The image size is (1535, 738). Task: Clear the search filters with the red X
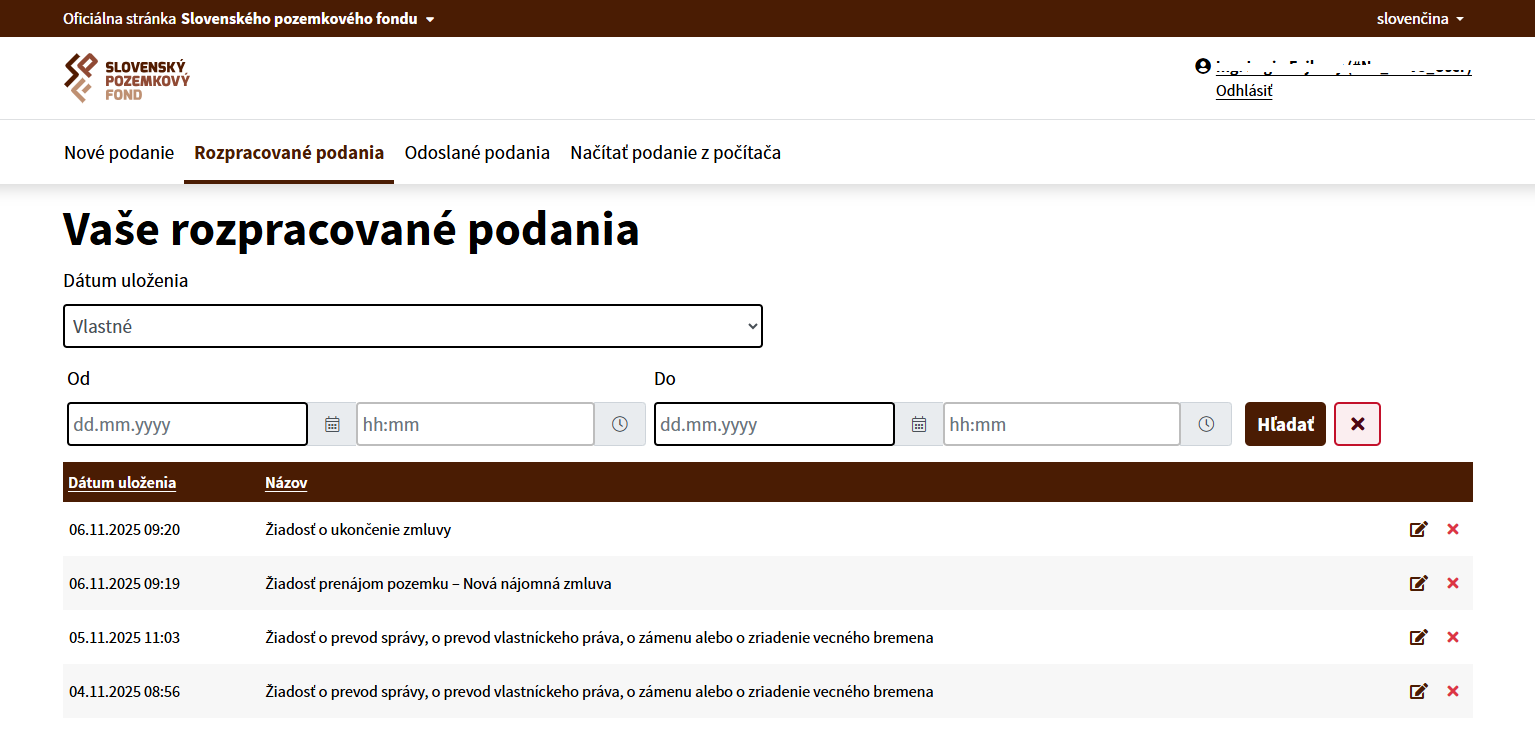(x=1357, y=424)
